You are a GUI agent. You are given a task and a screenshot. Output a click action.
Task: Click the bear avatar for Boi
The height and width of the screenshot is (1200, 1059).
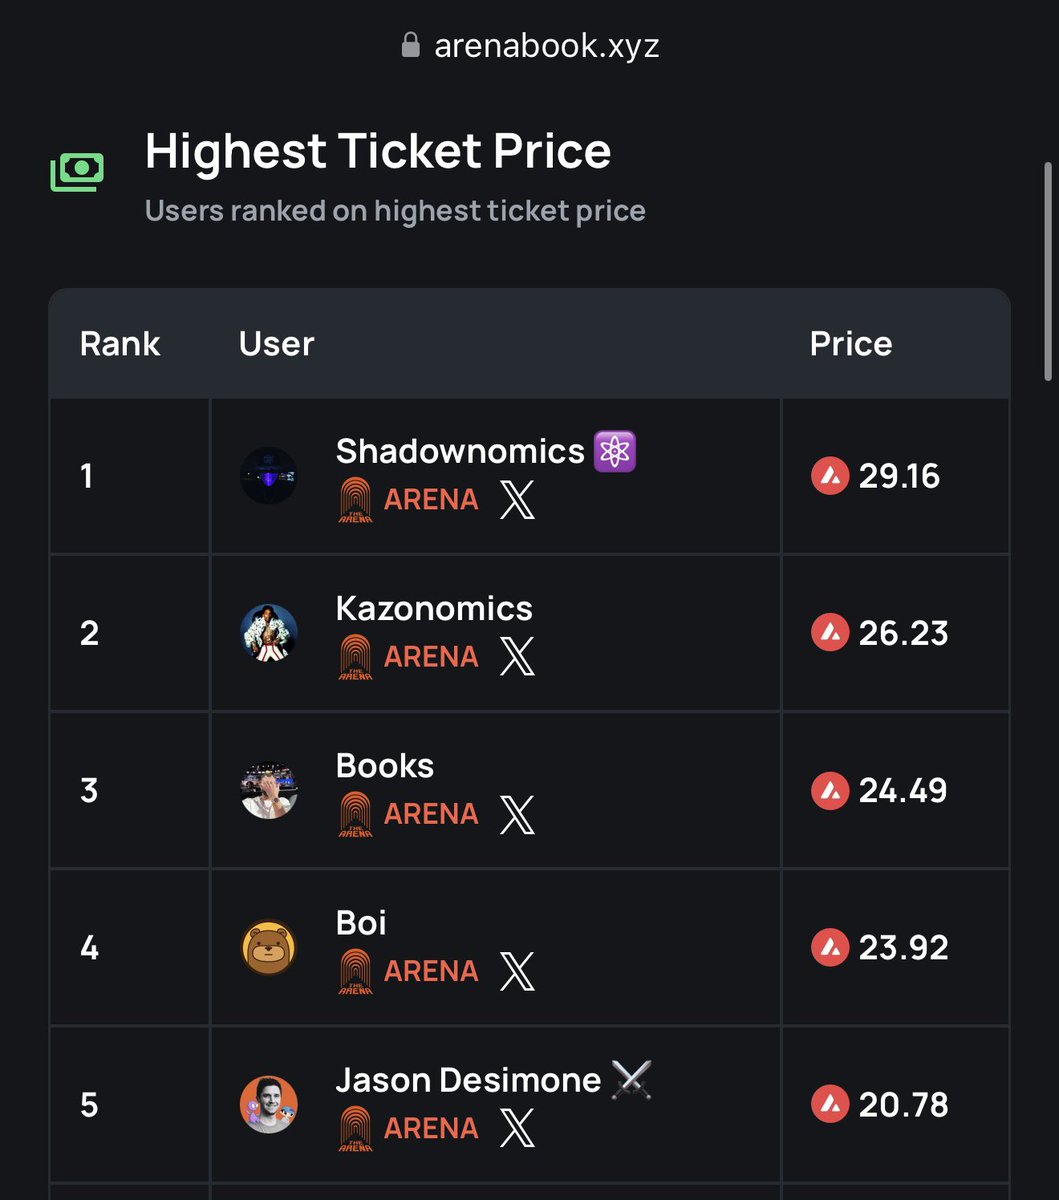point(269,947)
